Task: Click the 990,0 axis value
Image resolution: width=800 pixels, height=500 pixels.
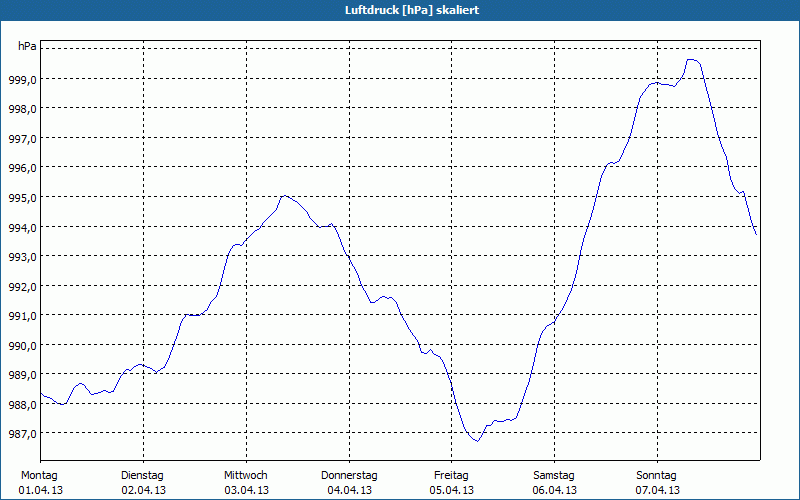Action: point(23,345)
